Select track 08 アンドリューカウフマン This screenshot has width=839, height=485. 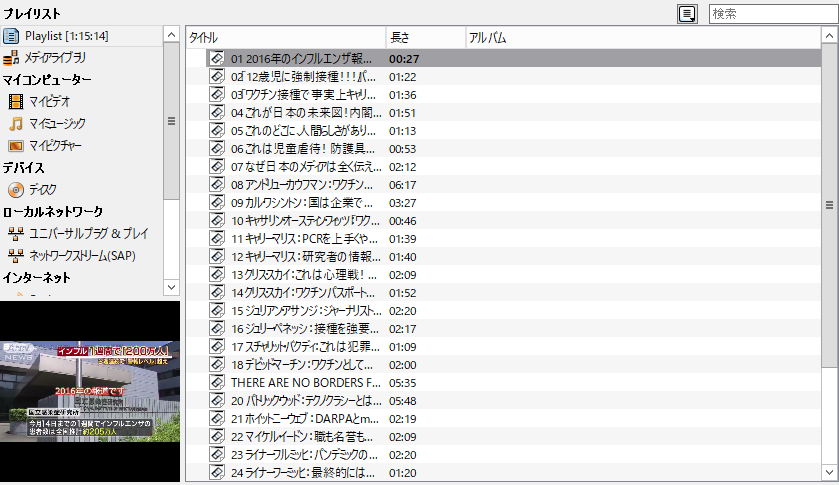(301, 184)
